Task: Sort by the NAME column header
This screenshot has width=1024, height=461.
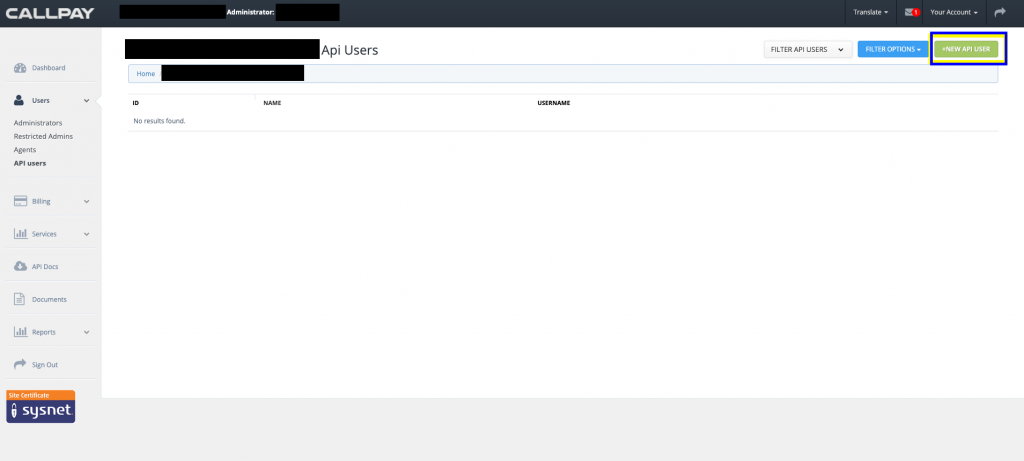Action: (x=272, y=103)
